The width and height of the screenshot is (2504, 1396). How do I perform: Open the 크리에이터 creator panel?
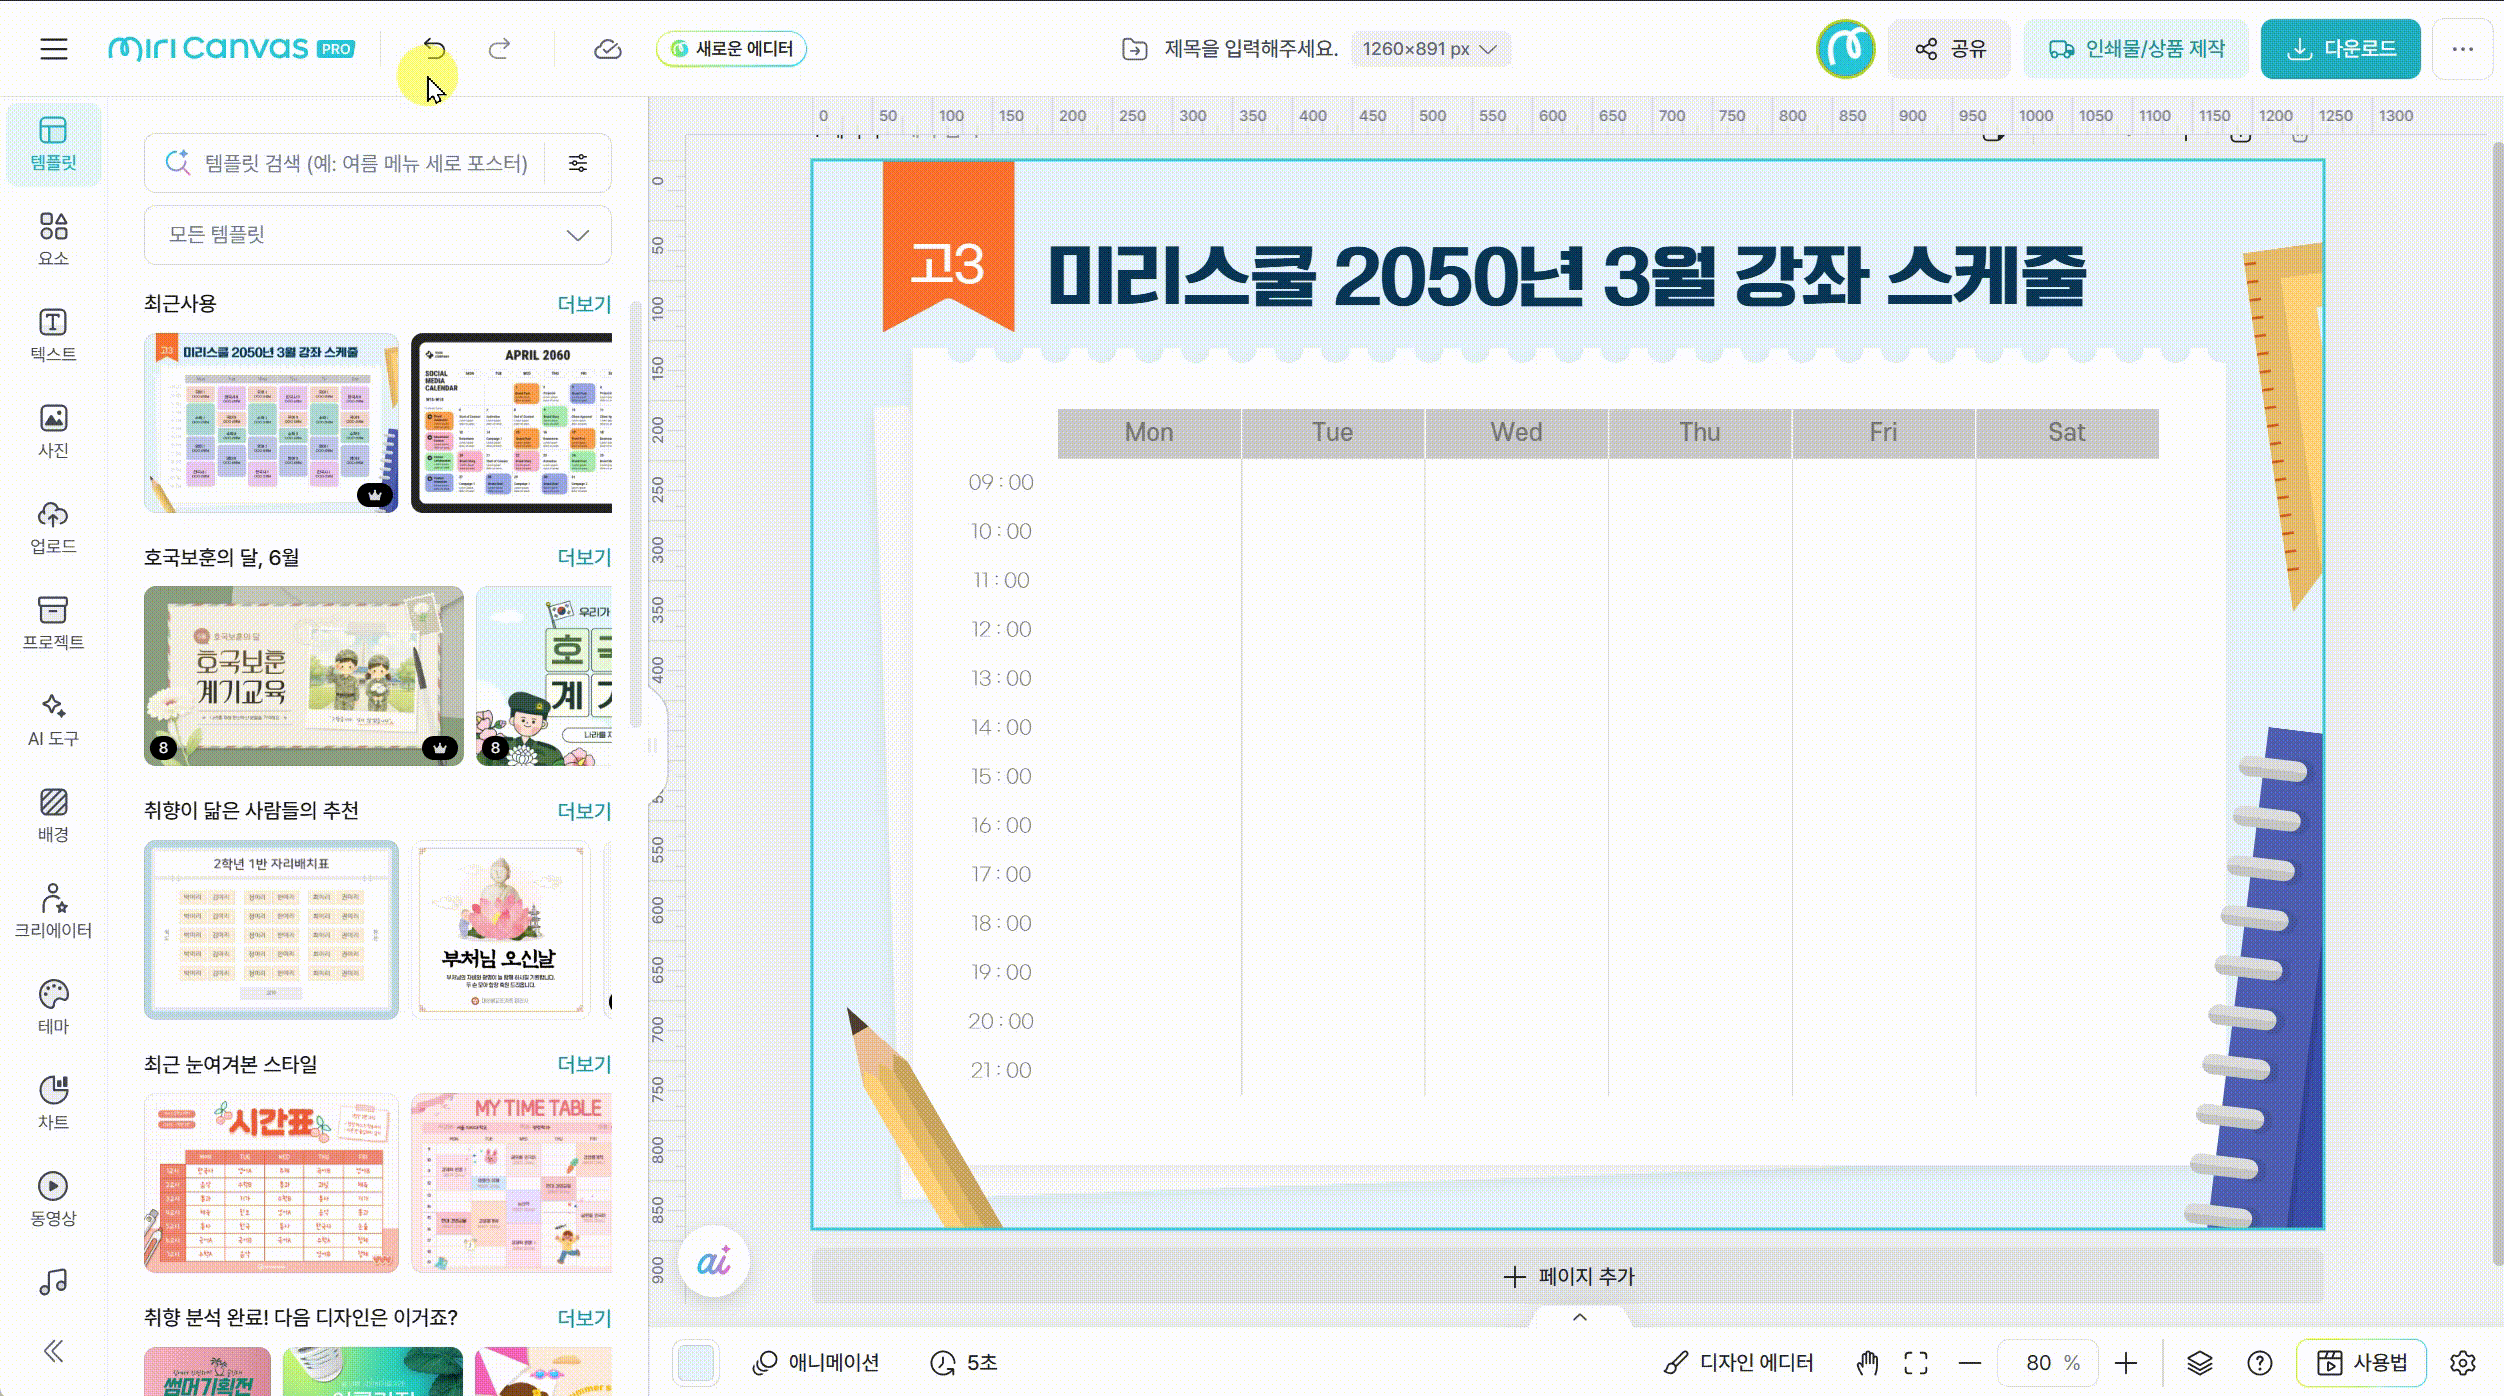(x=53, y=912)
